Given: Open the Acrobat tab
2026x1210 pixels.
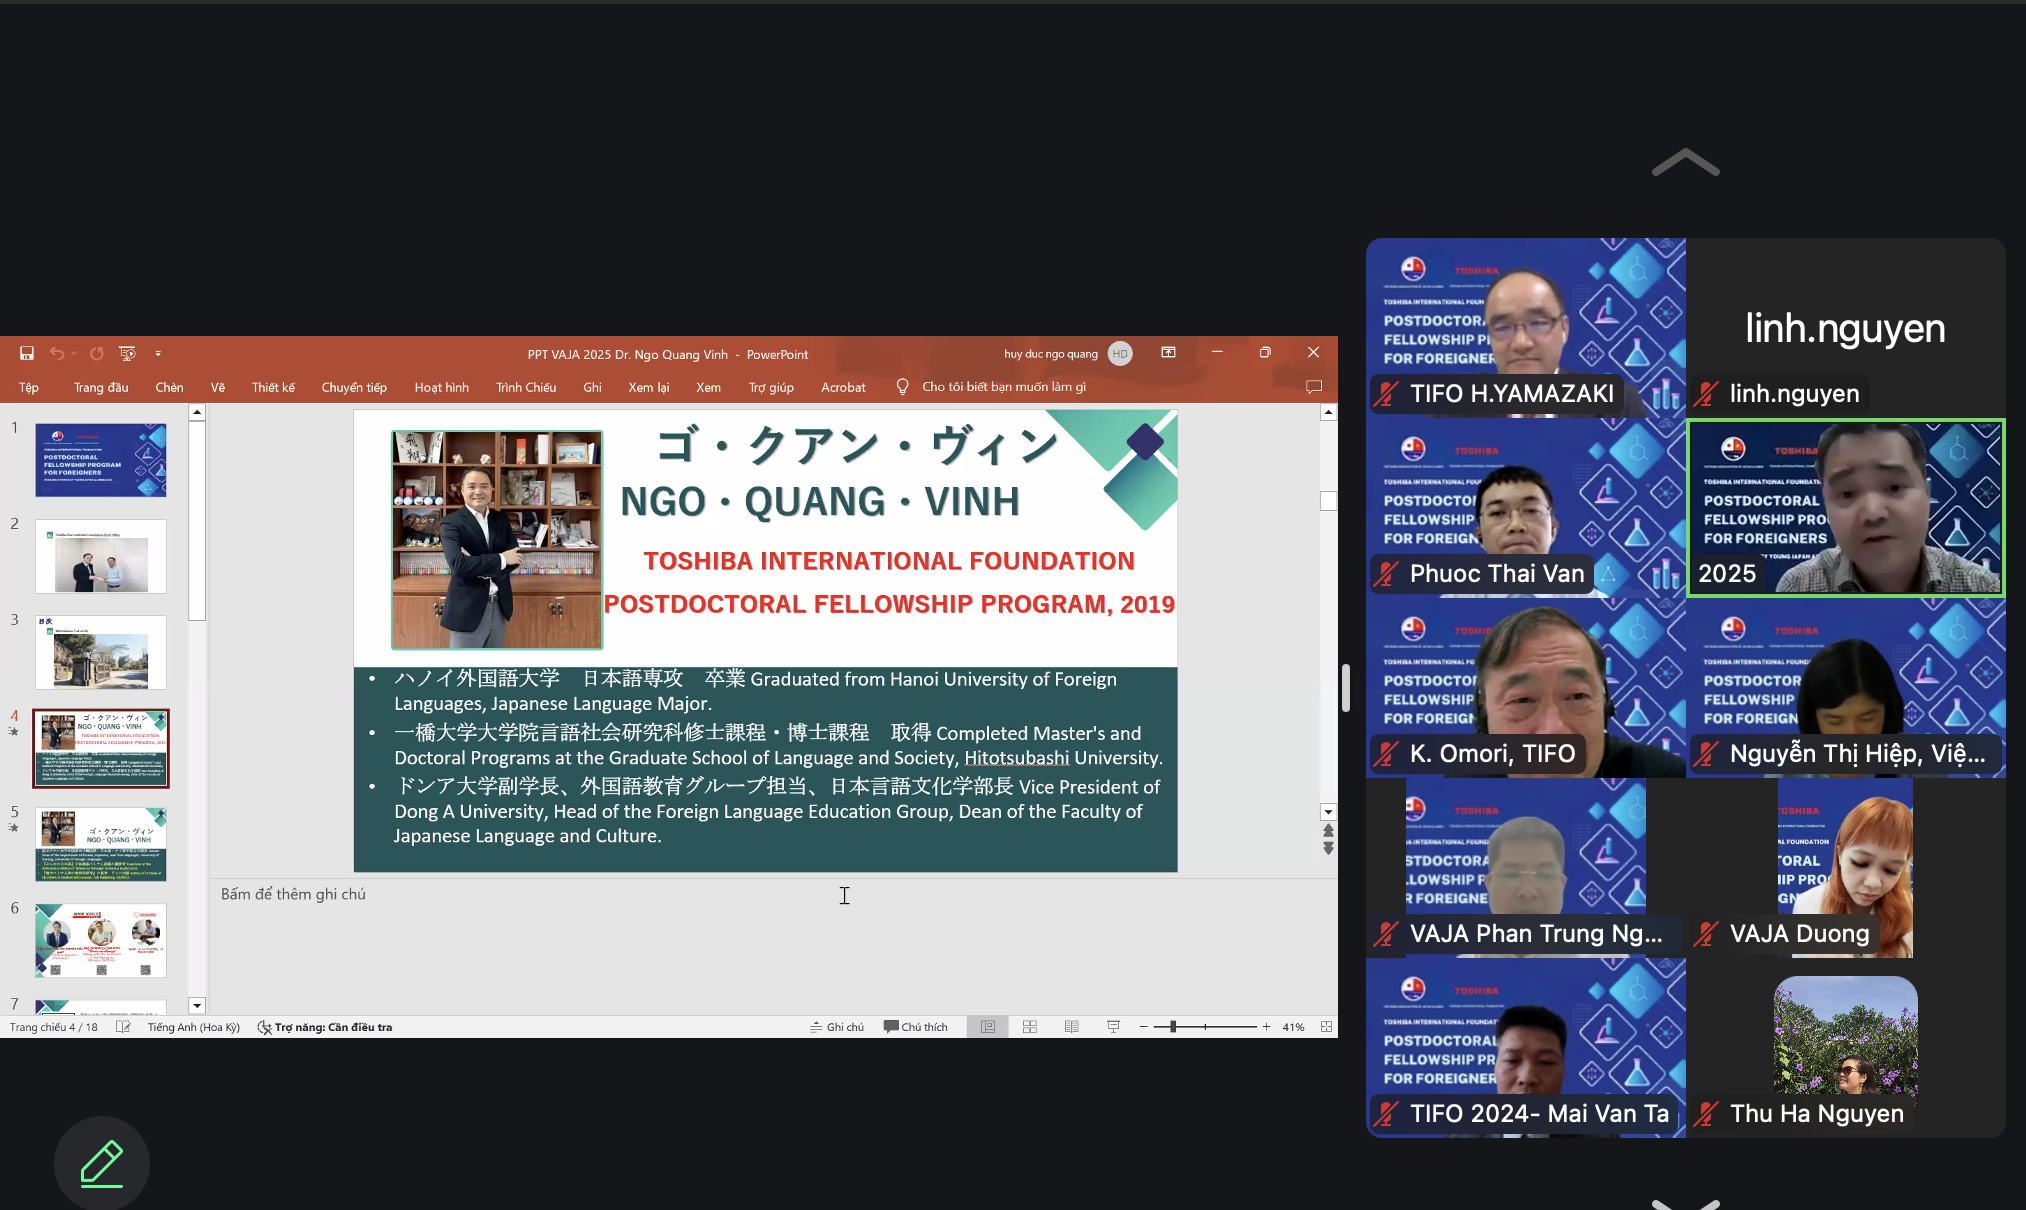Looking at the screenshot, I should click(843, 387).
